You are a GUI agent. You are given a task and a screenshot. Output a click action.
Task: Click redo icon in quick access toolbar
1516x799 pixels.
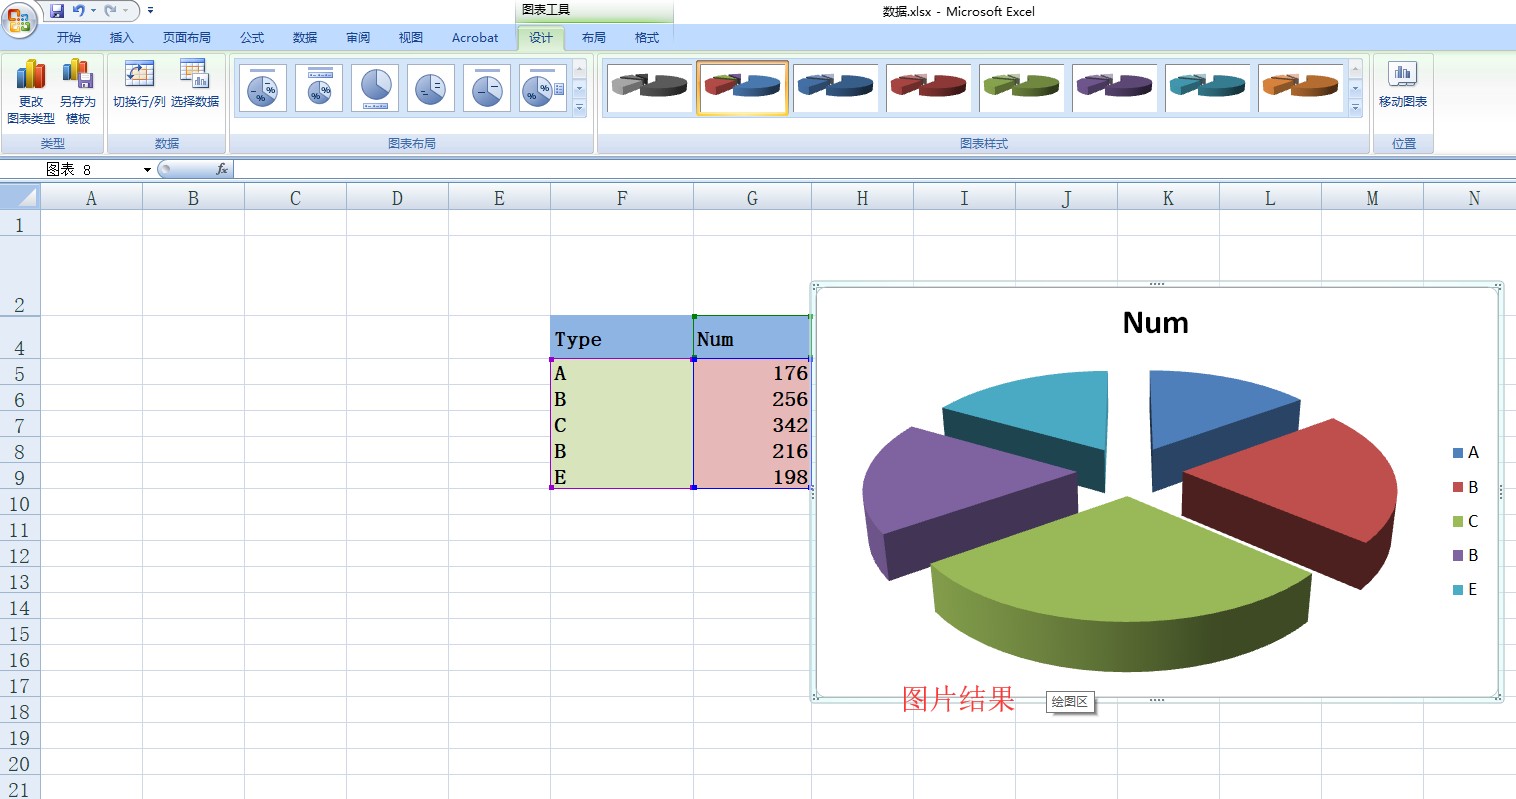[x=110, y=11]
